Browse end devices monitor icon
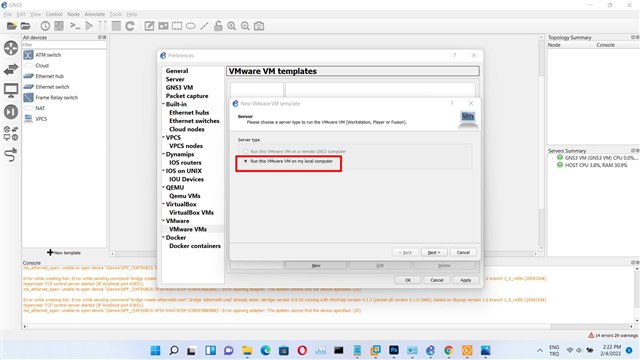 pyautogui.click(x=11, y=90)
